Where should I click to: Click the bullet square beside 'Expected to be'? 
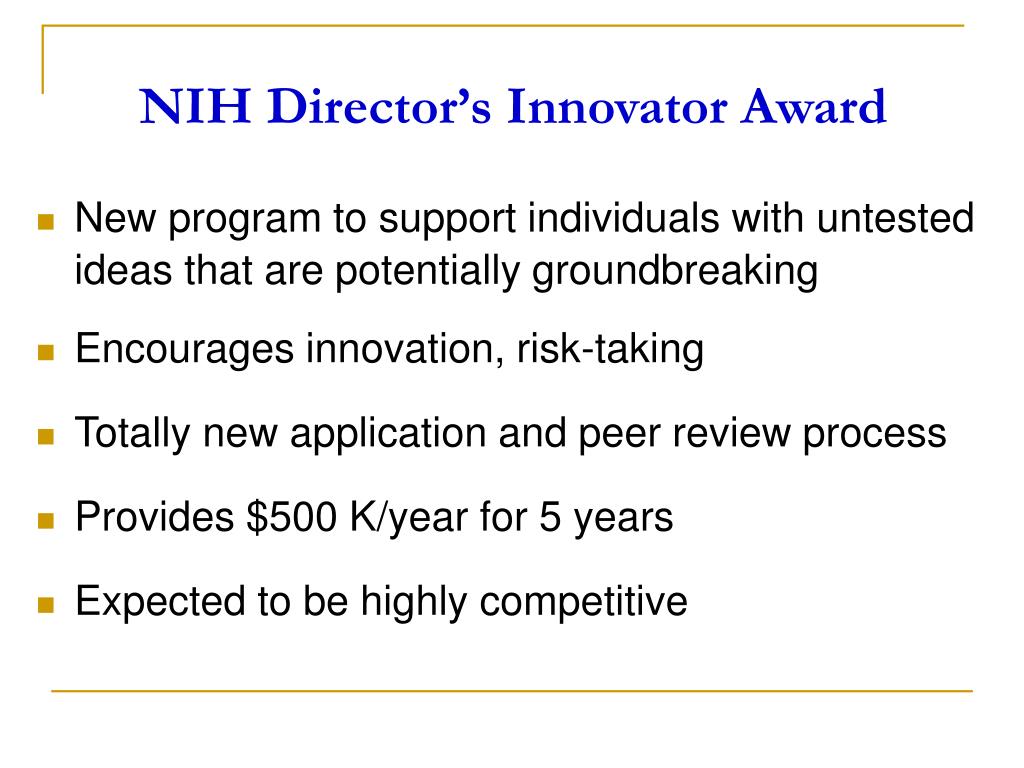[46, 605]
